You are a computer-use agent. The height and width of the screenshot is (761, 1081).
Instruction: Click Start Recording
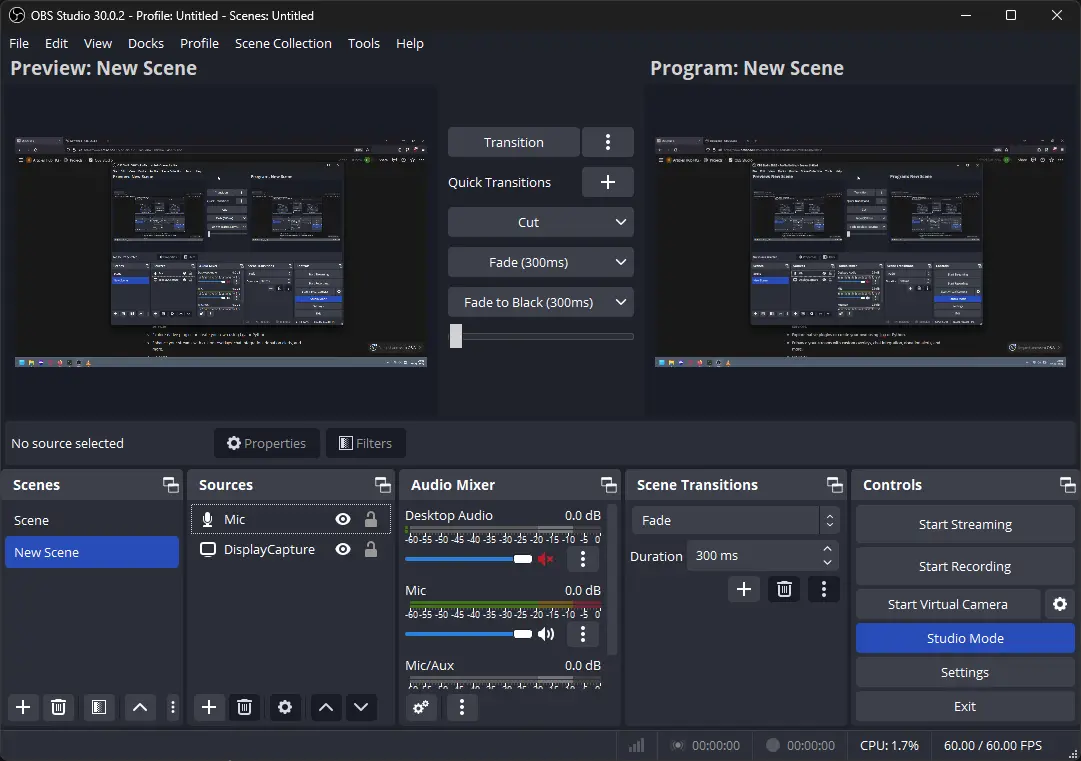[965, 567]
